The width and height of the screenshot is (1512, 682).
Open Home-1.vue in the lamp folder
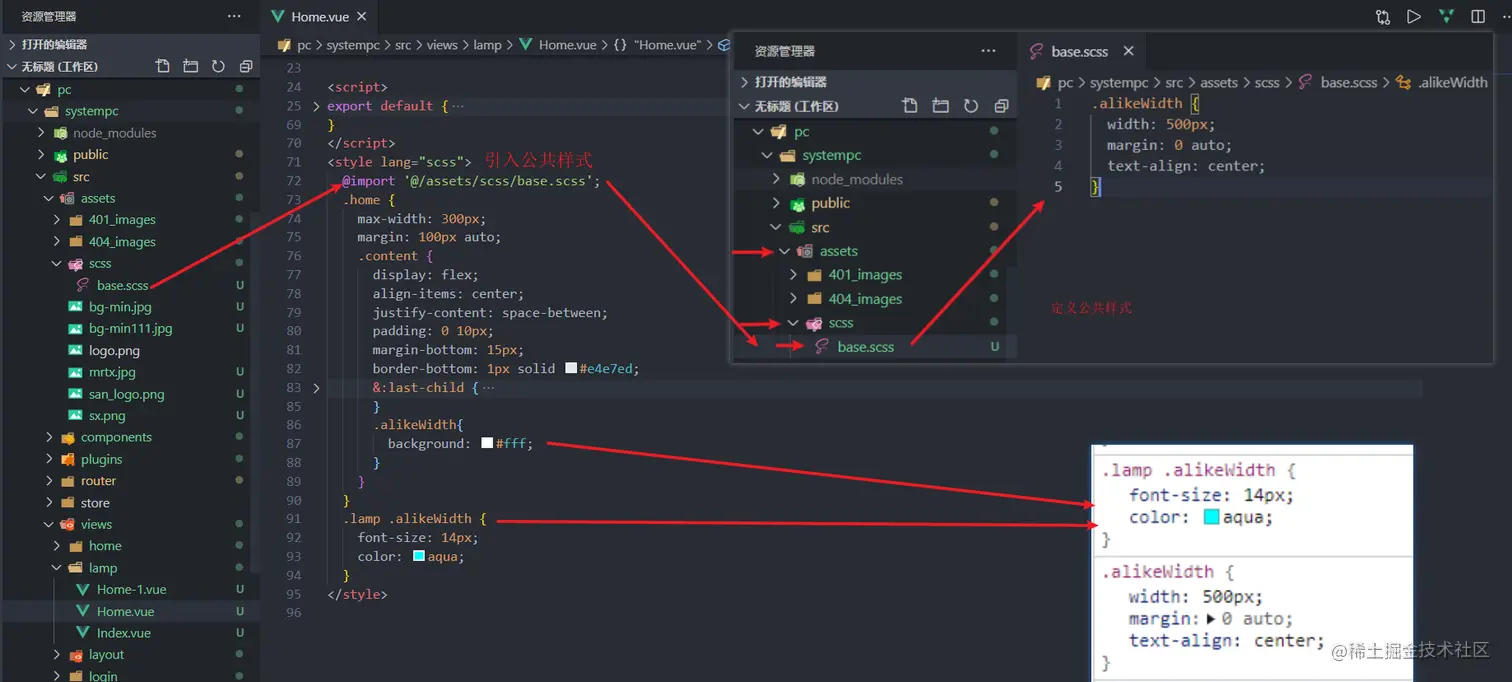[131, 590]
